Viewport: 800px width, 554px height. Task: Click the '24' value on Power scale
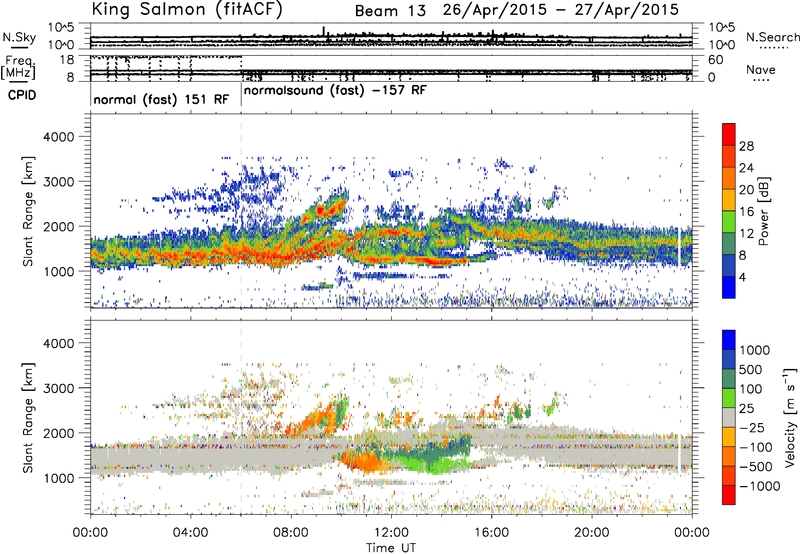(x=746, y=168)
